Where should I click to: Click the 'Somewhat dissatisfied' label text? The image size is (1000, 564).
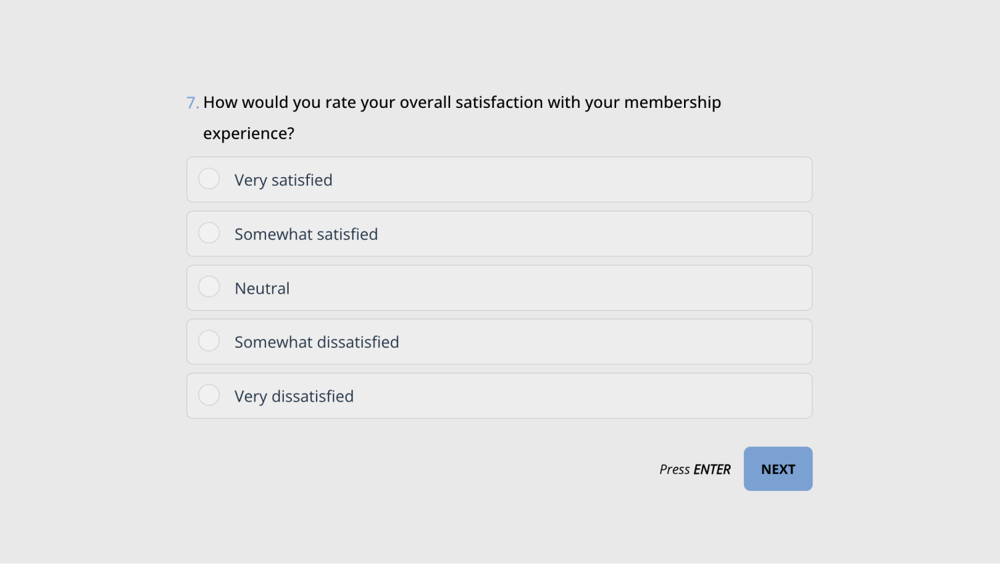coord(316,342)
